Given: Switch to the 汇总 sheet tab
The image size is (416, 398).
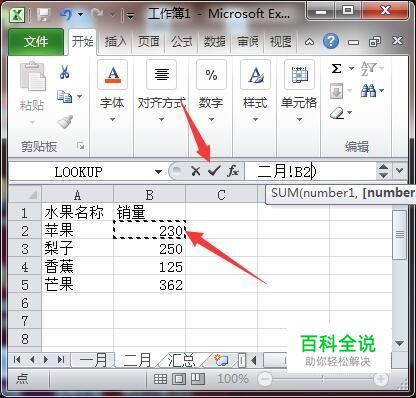Looking at the screenshot, I should (x=181, y=360).
